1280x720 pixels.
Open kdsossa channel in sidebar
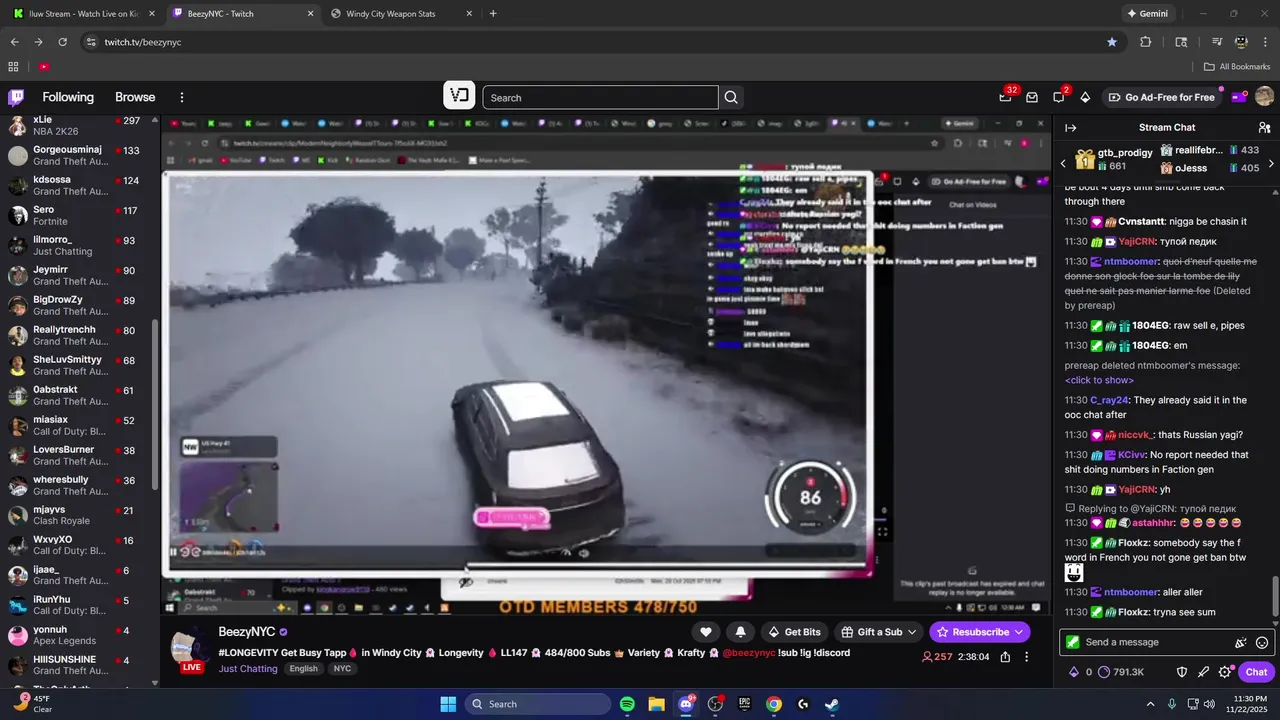[x=78, y=186]
